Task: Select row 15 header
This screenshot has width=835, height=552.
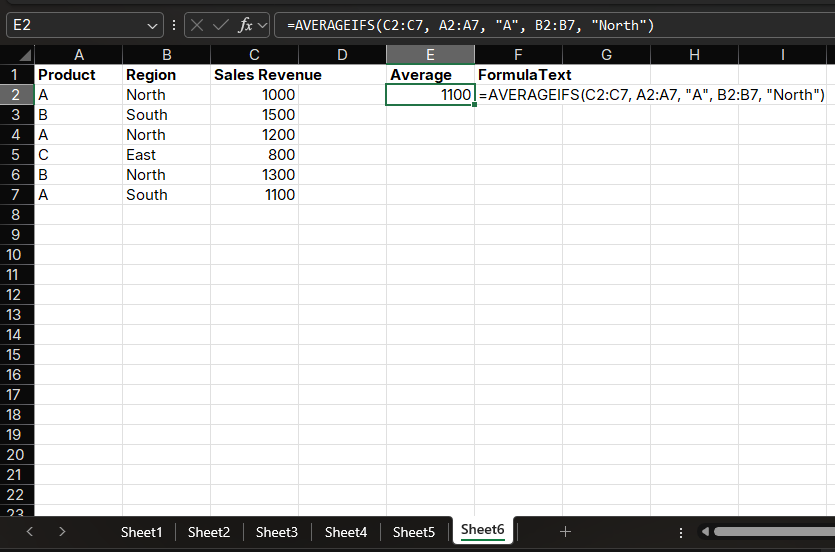Action: click(x=17, y=355)
